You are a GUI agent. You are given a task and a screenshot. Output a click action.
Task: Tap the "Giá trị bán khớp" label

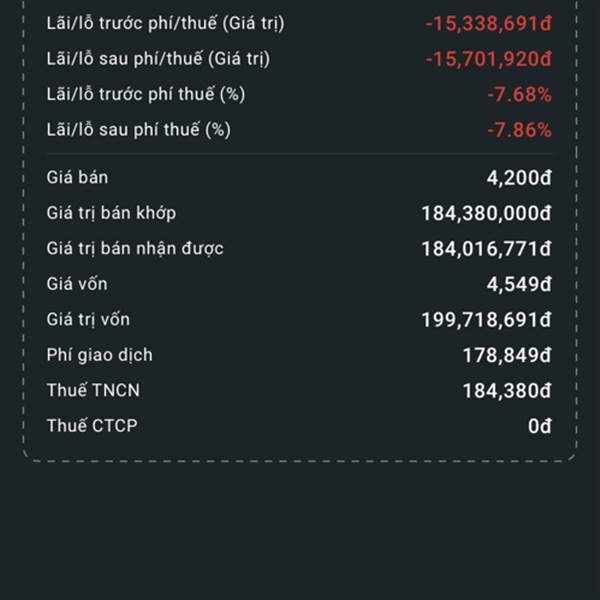[111, 213]
